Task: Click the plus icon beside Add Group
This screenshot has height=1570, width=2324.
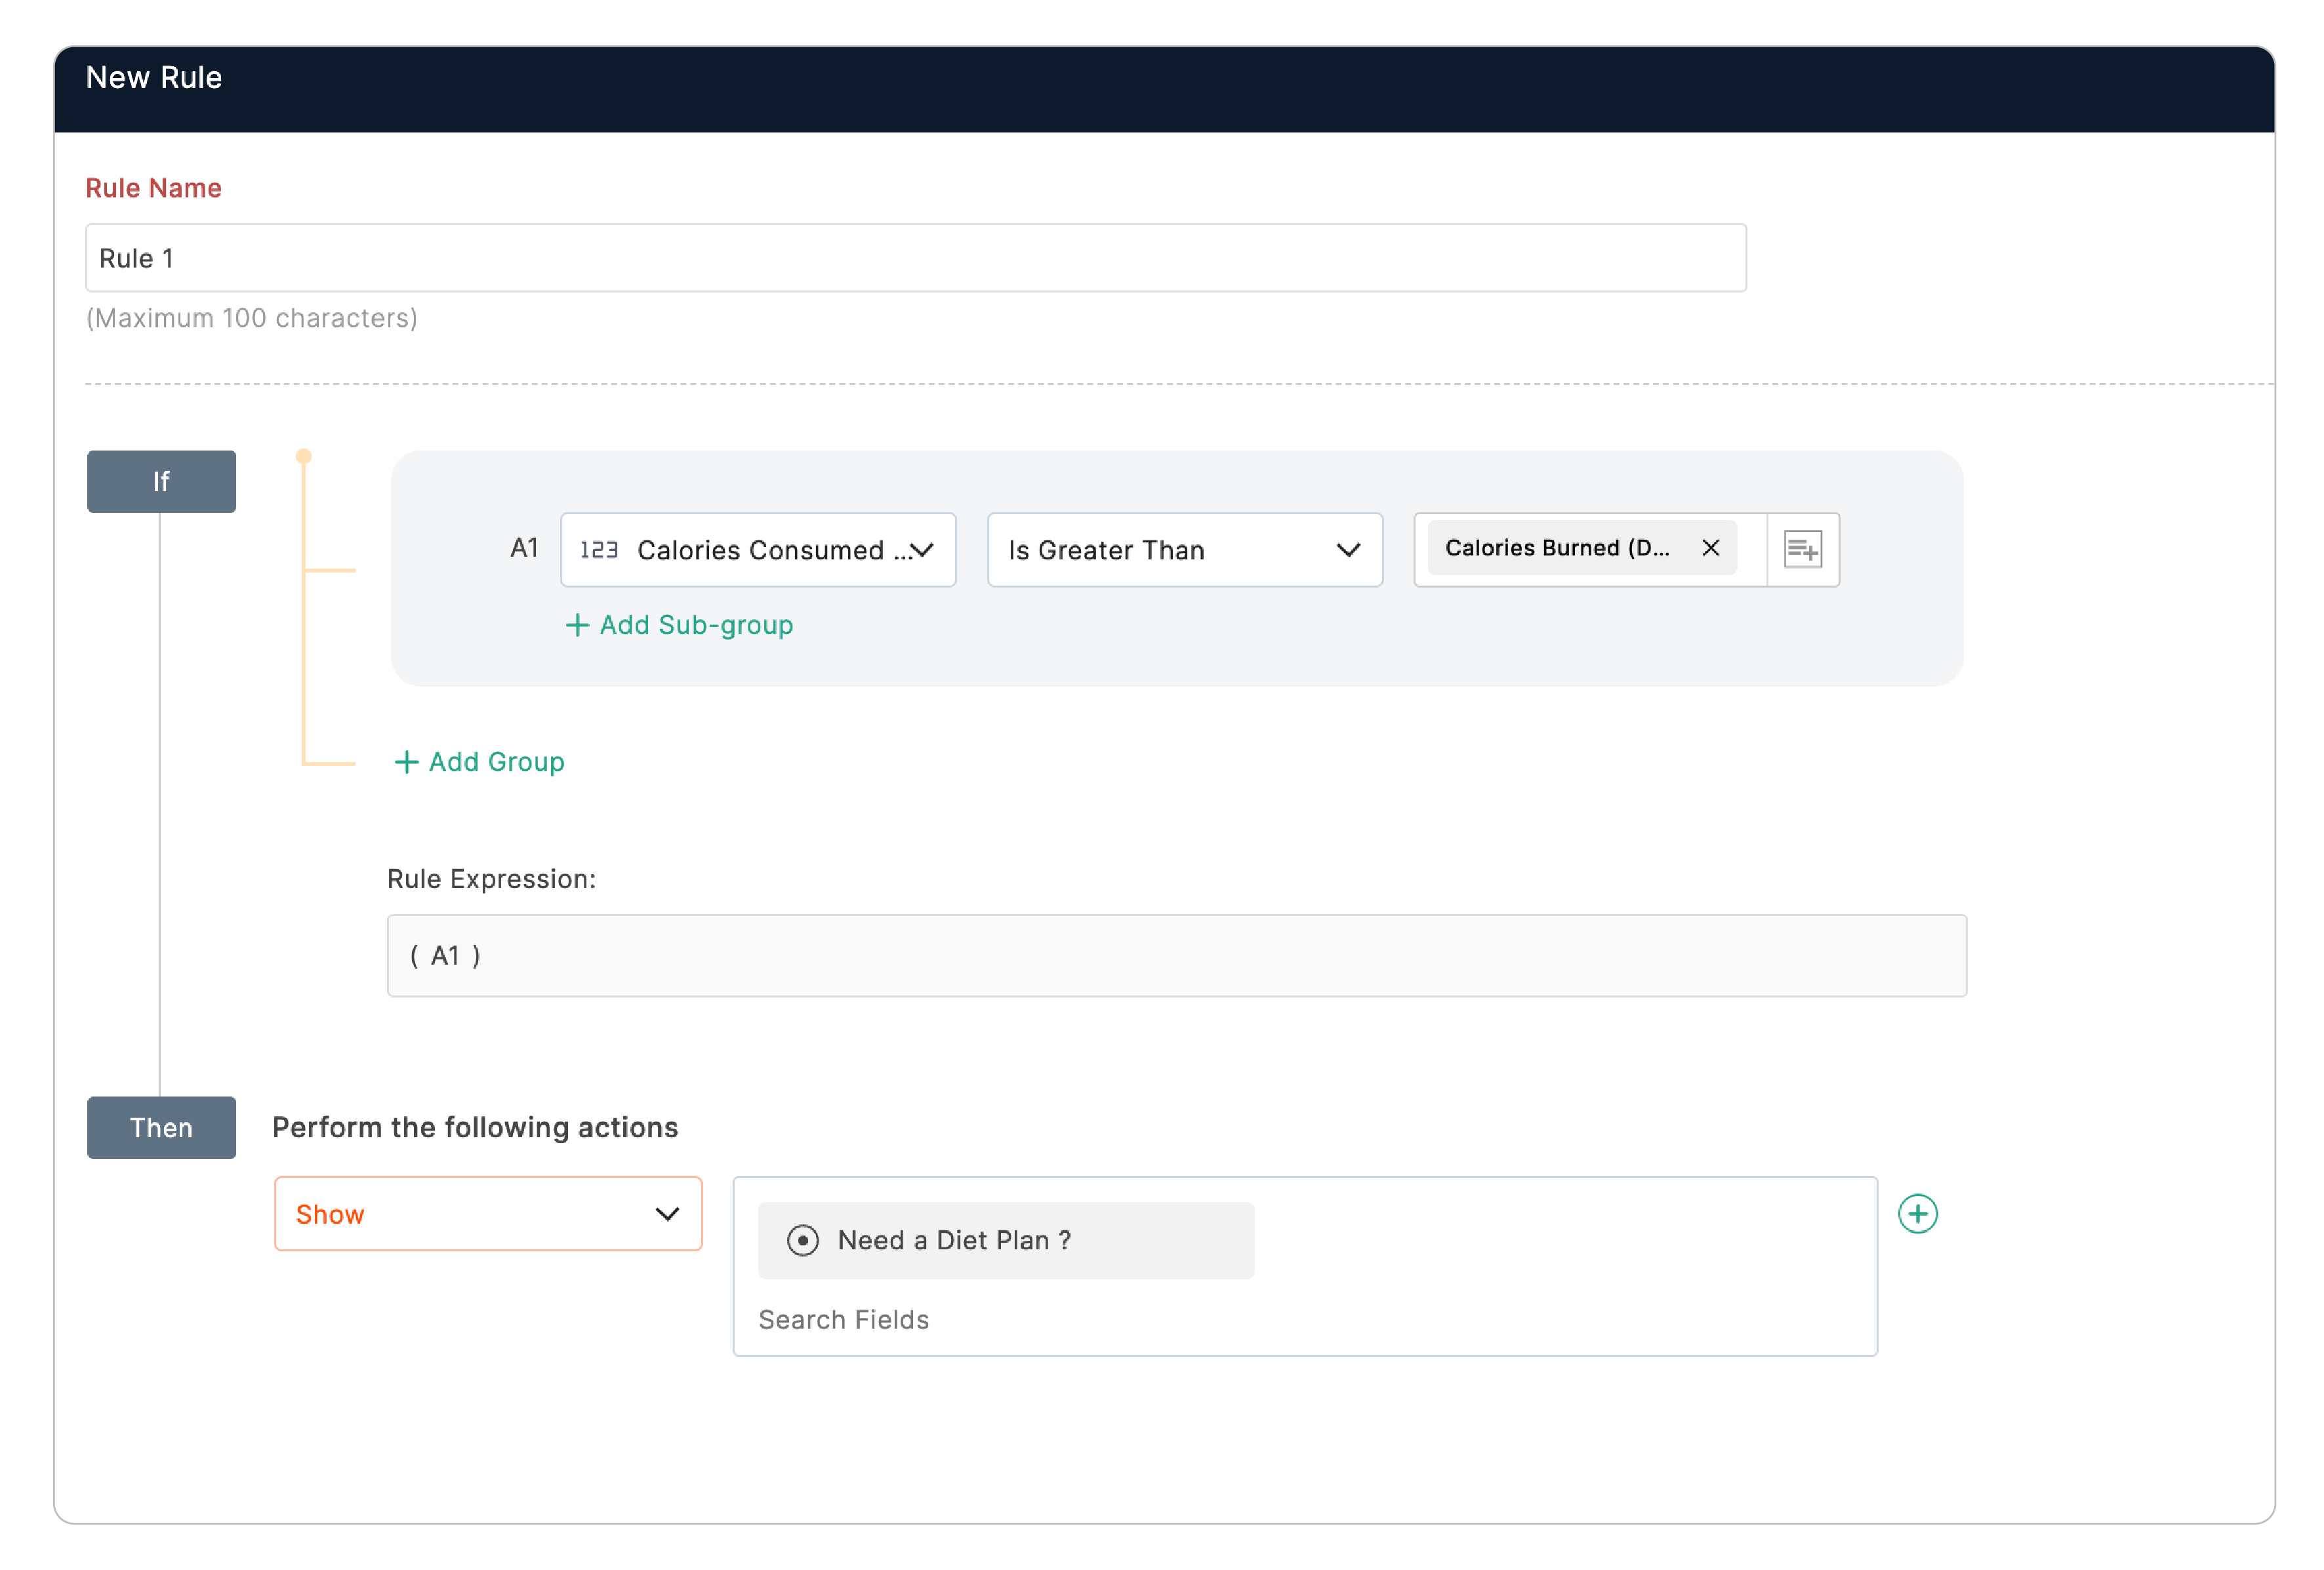Action: point(406,762)
